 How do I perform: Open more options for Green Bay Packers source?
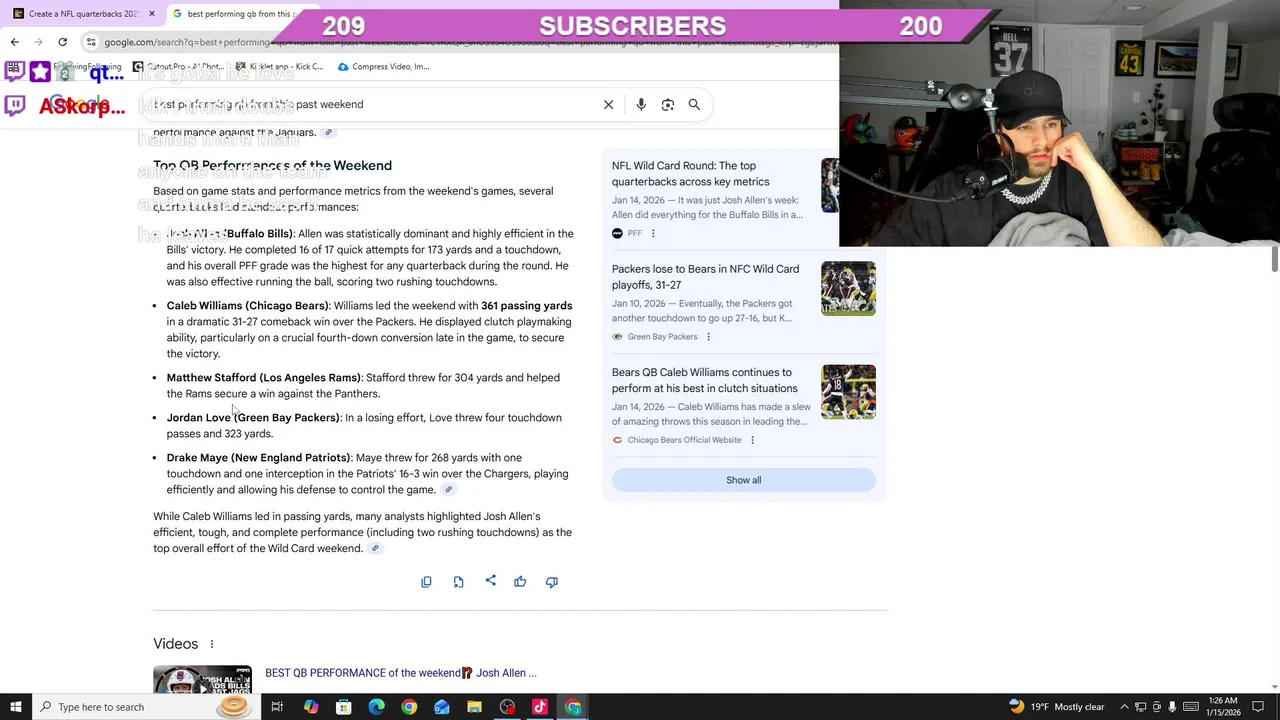click(708, 337)
